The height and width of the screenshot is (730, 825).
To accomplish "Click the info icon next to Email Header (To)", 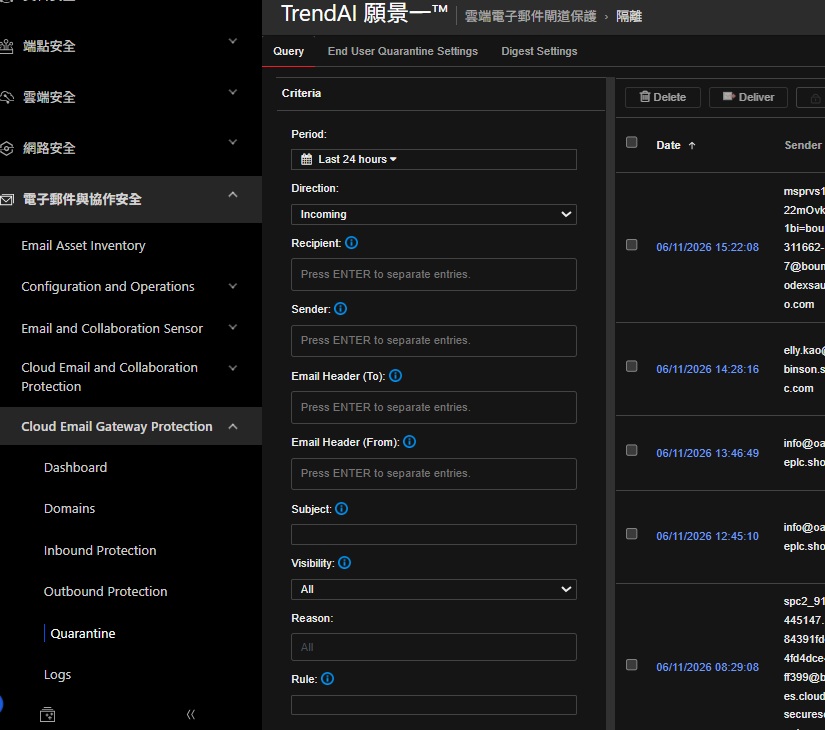I will [x=396, y=376].
